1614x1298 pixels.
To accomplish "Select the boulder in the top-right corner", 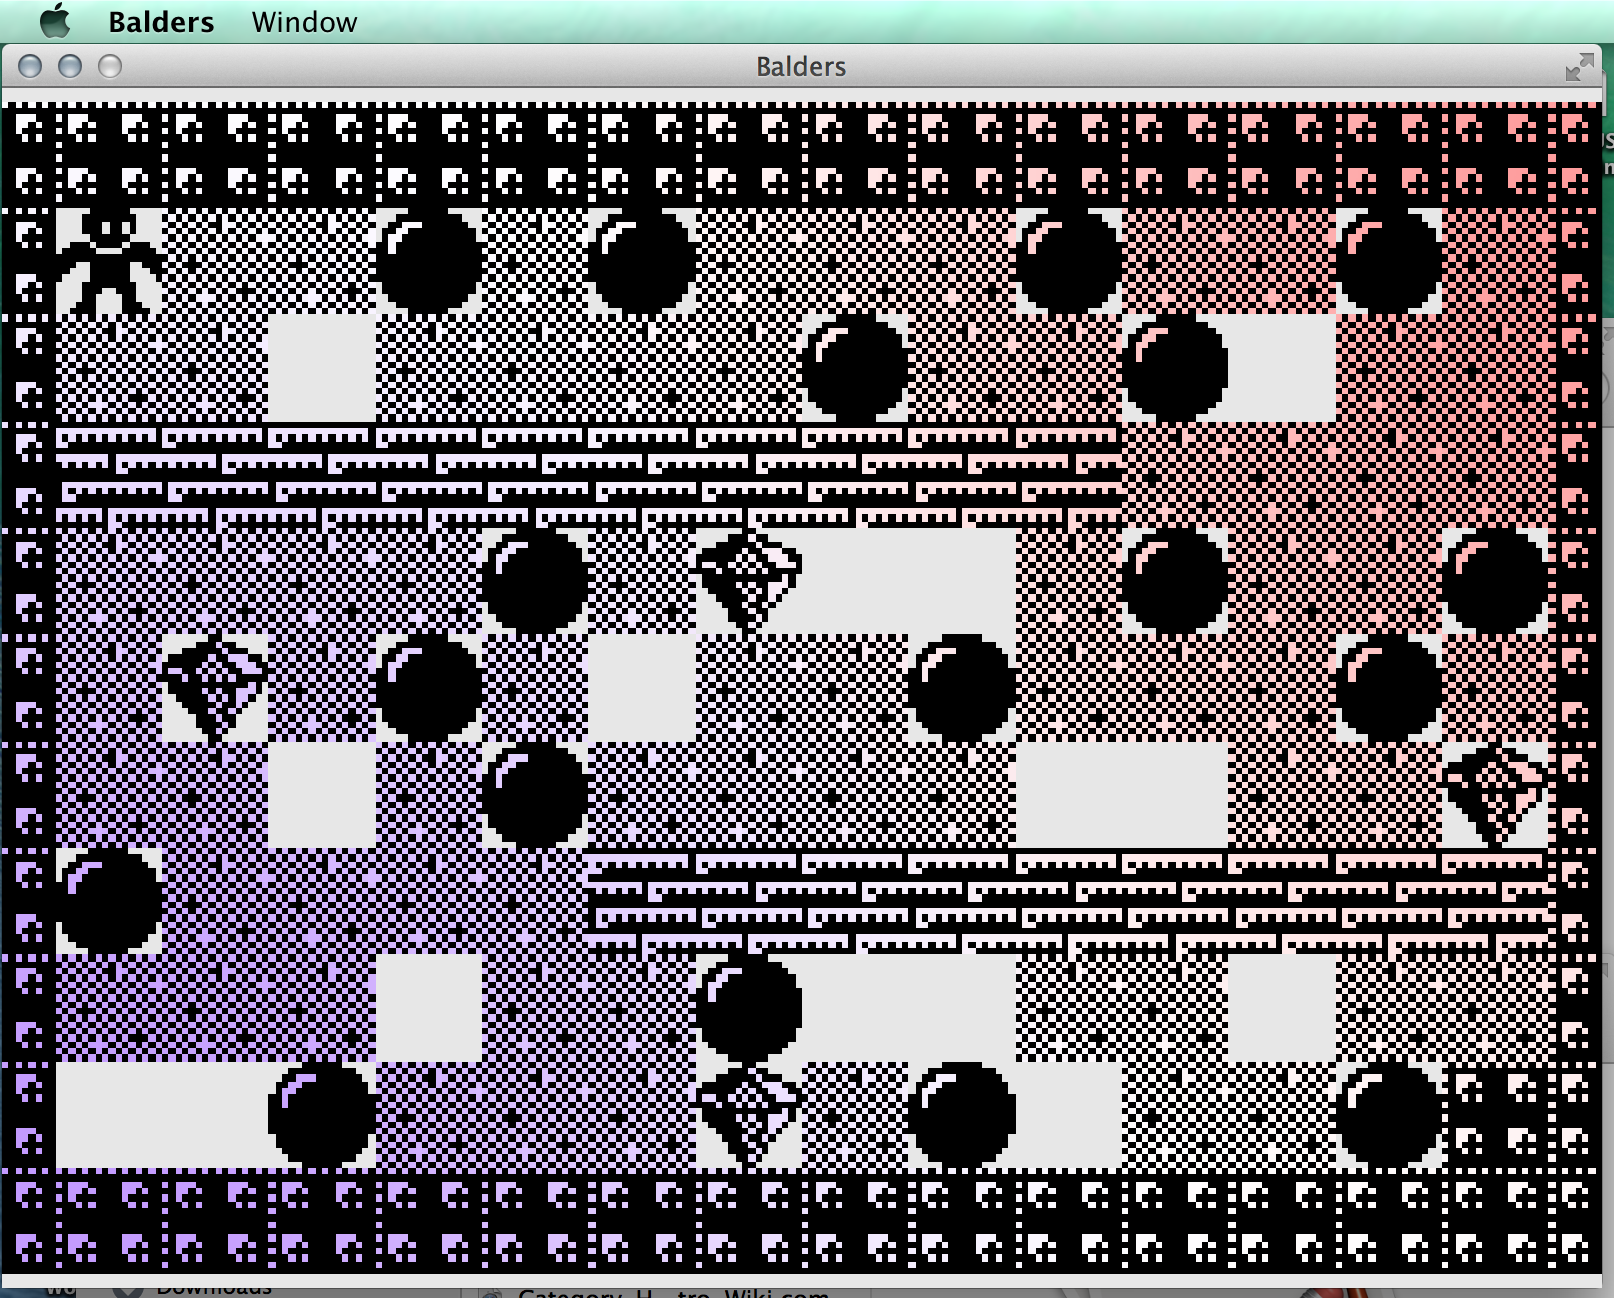I will 1388,262.
